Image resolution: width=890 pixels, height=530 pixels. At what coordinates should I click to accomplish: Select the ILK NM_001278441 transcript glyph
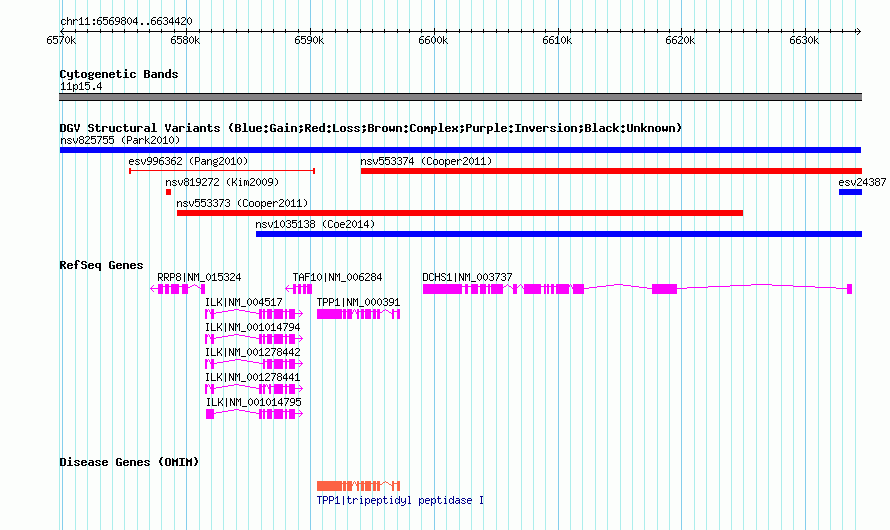click(254, 389)
